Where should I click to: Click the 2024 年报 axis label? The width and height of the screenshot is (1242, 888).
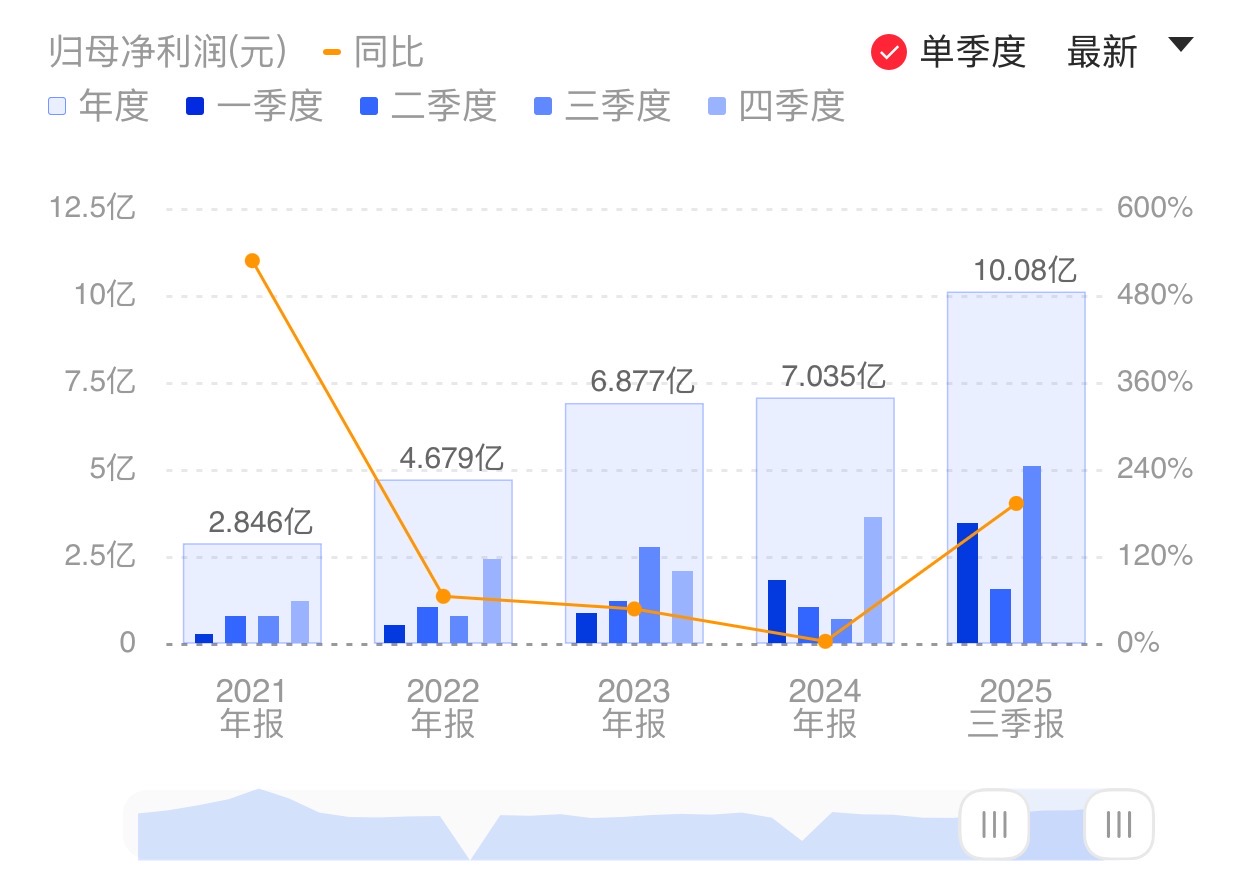tap(825, 707)
